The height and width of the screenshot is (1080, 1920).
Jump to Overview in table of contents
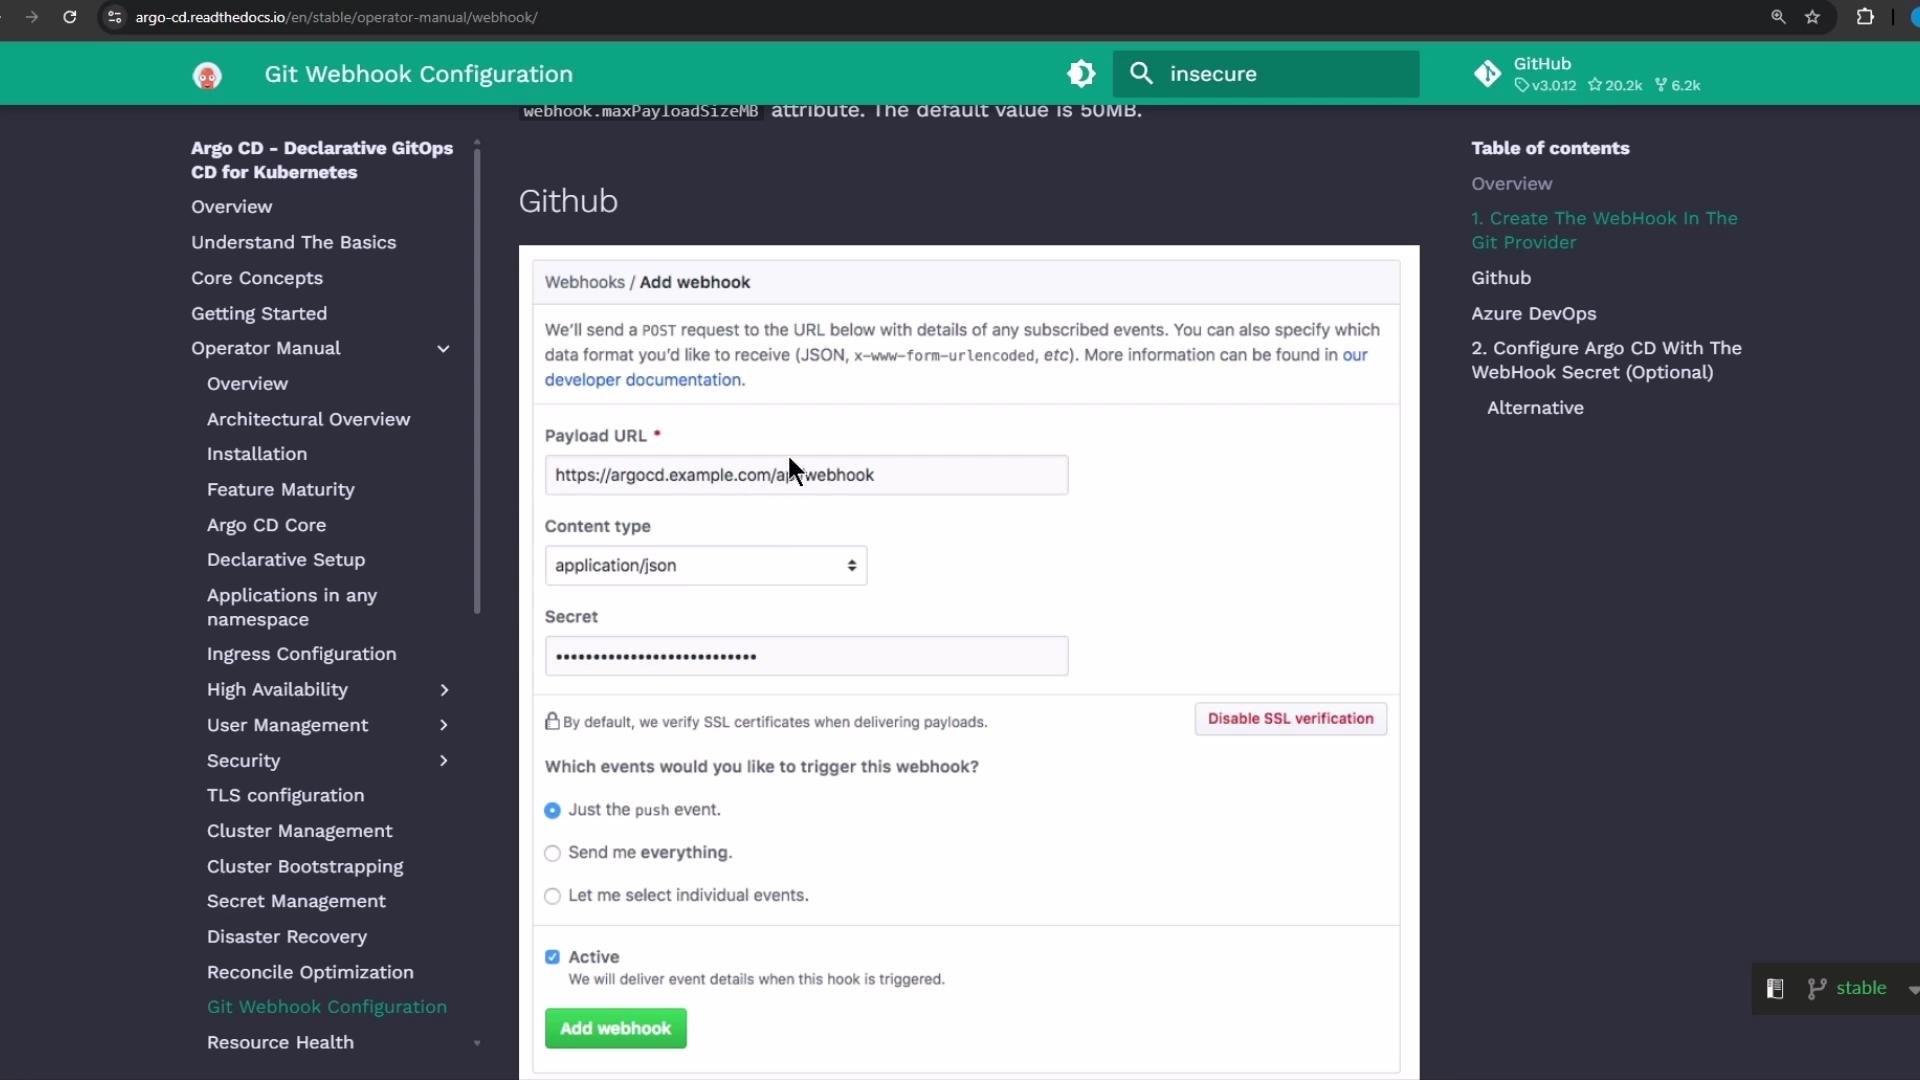coord(1511,184)
